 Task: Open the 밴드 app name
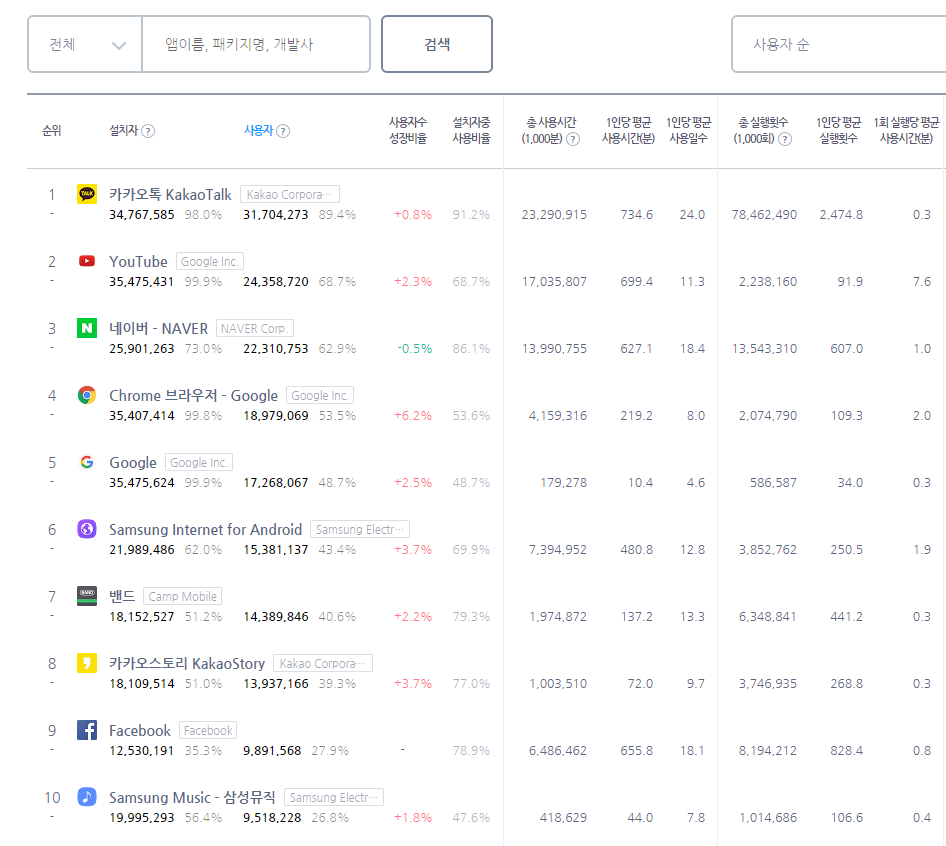(122, 596)
